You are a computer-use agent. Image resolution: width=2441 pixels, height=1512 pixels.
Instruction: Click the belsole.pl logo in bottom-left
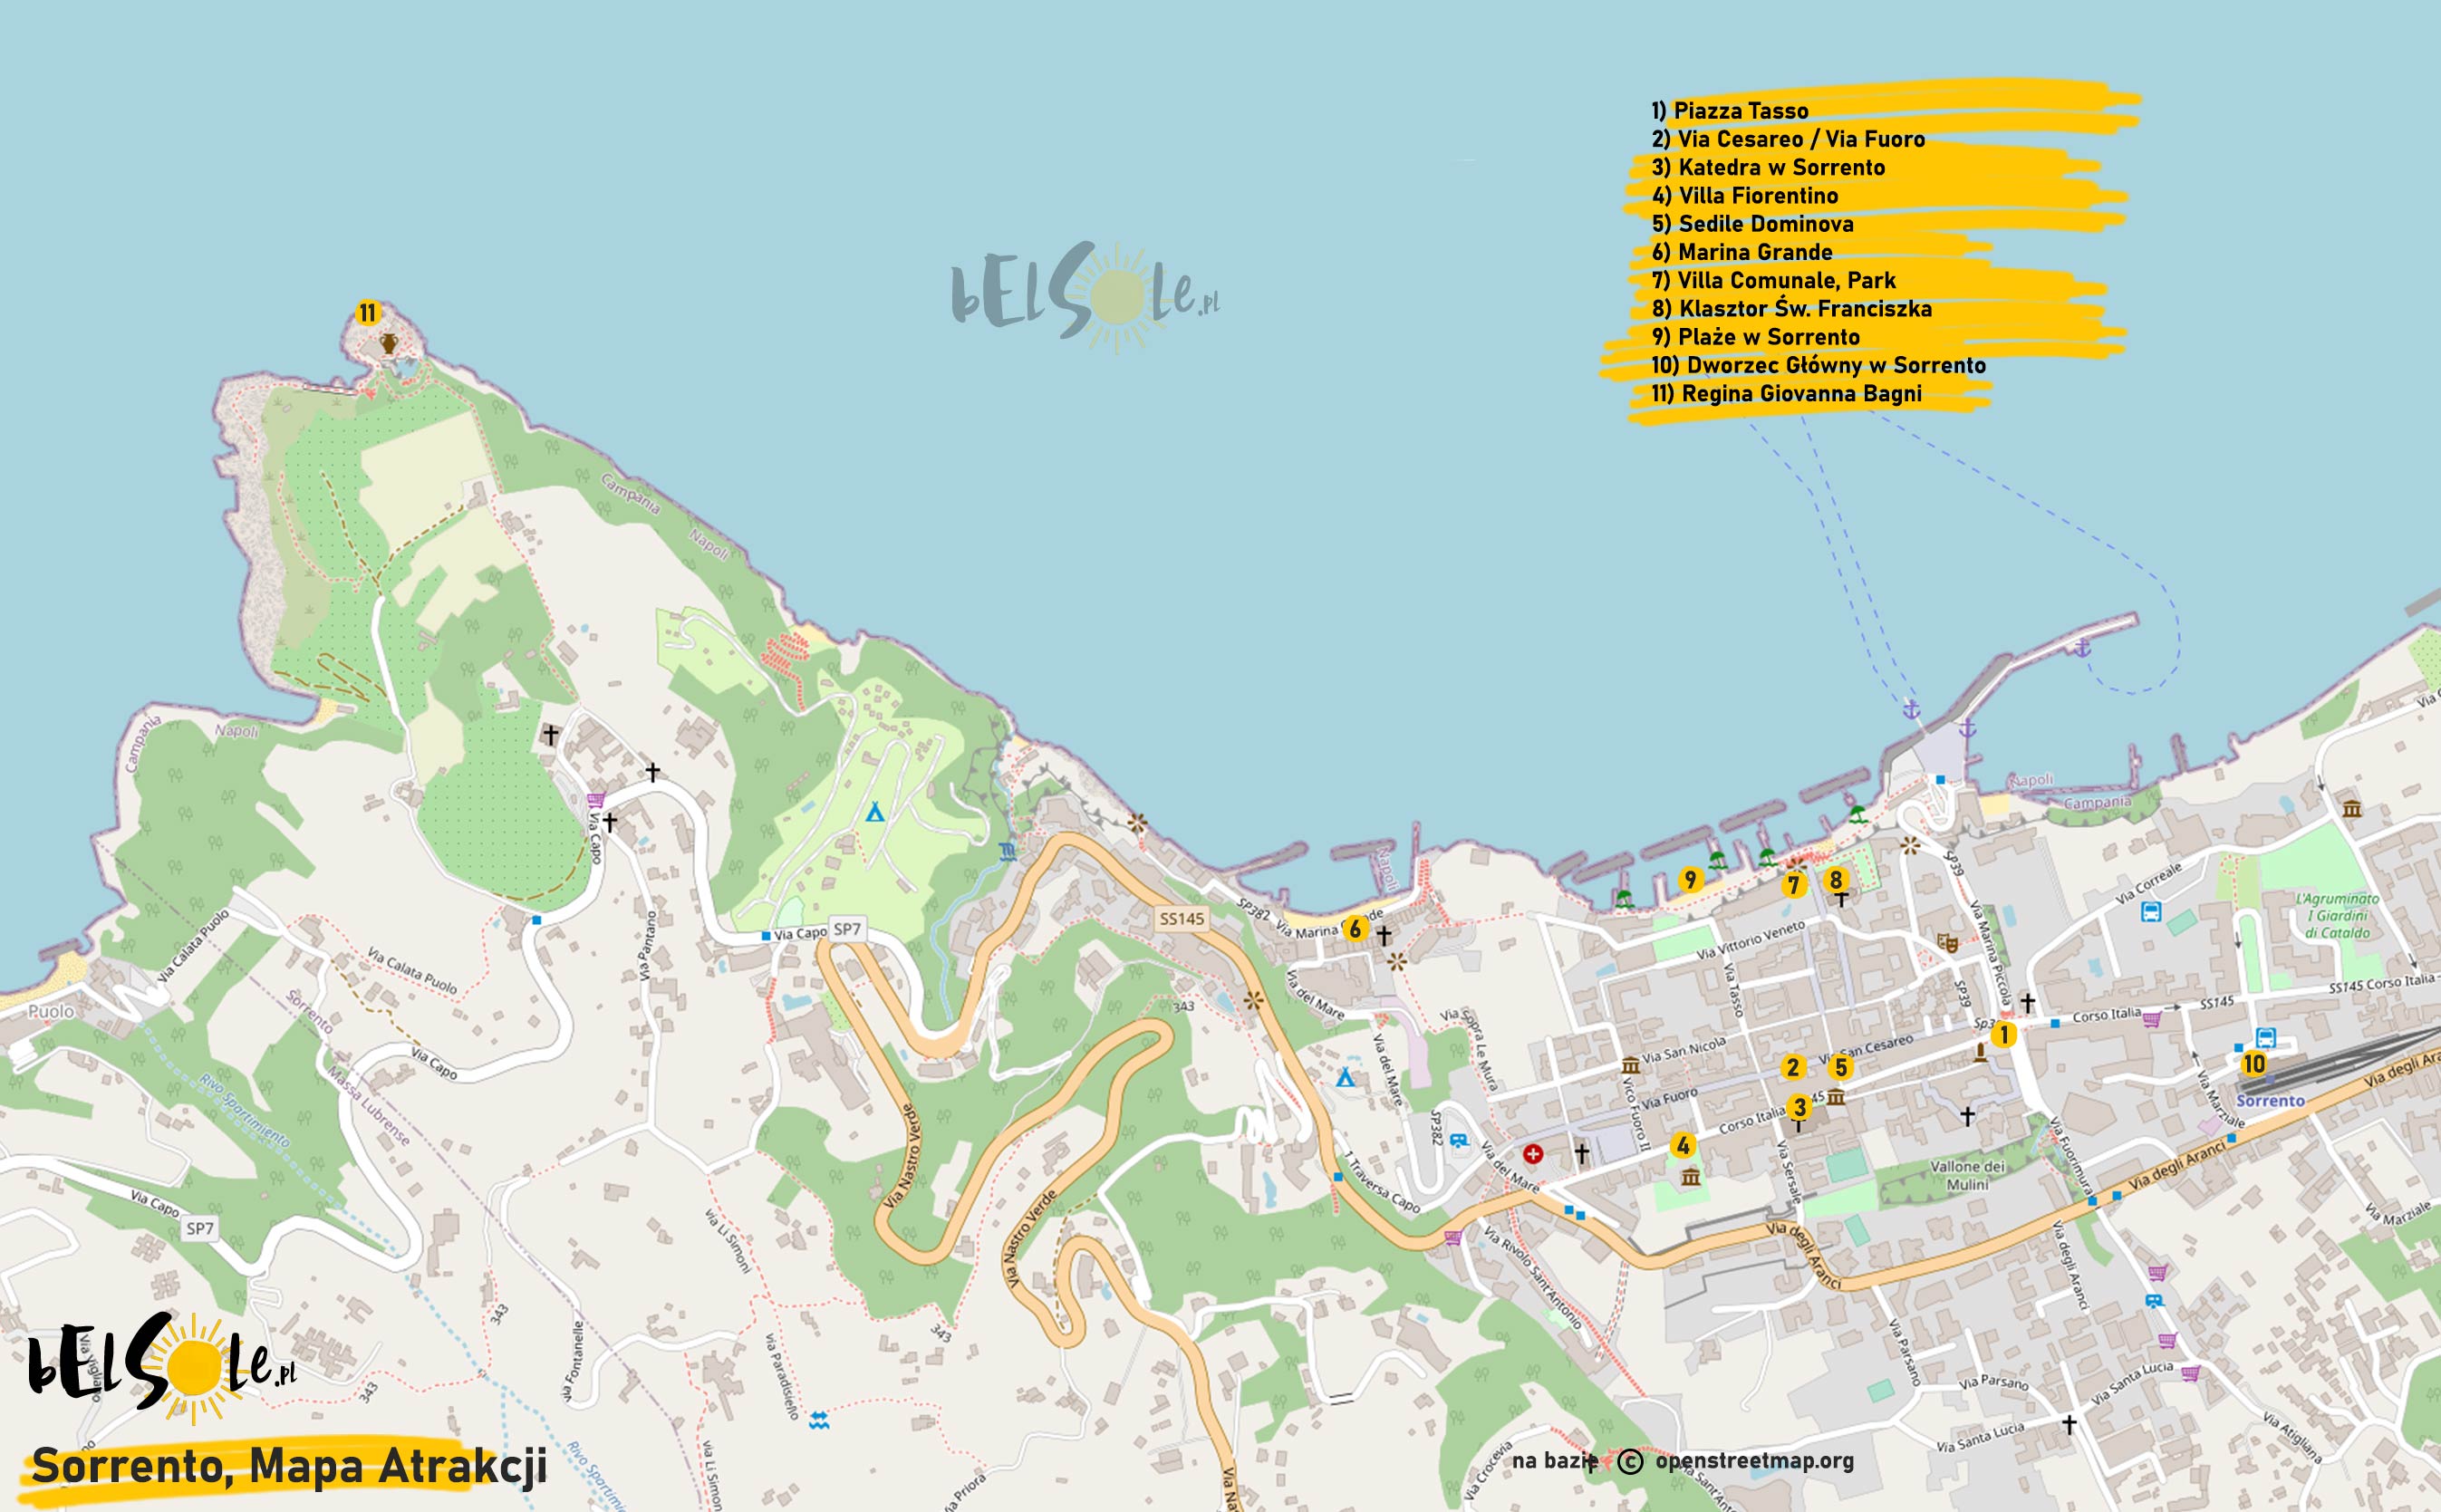[x=160, y=1367]
